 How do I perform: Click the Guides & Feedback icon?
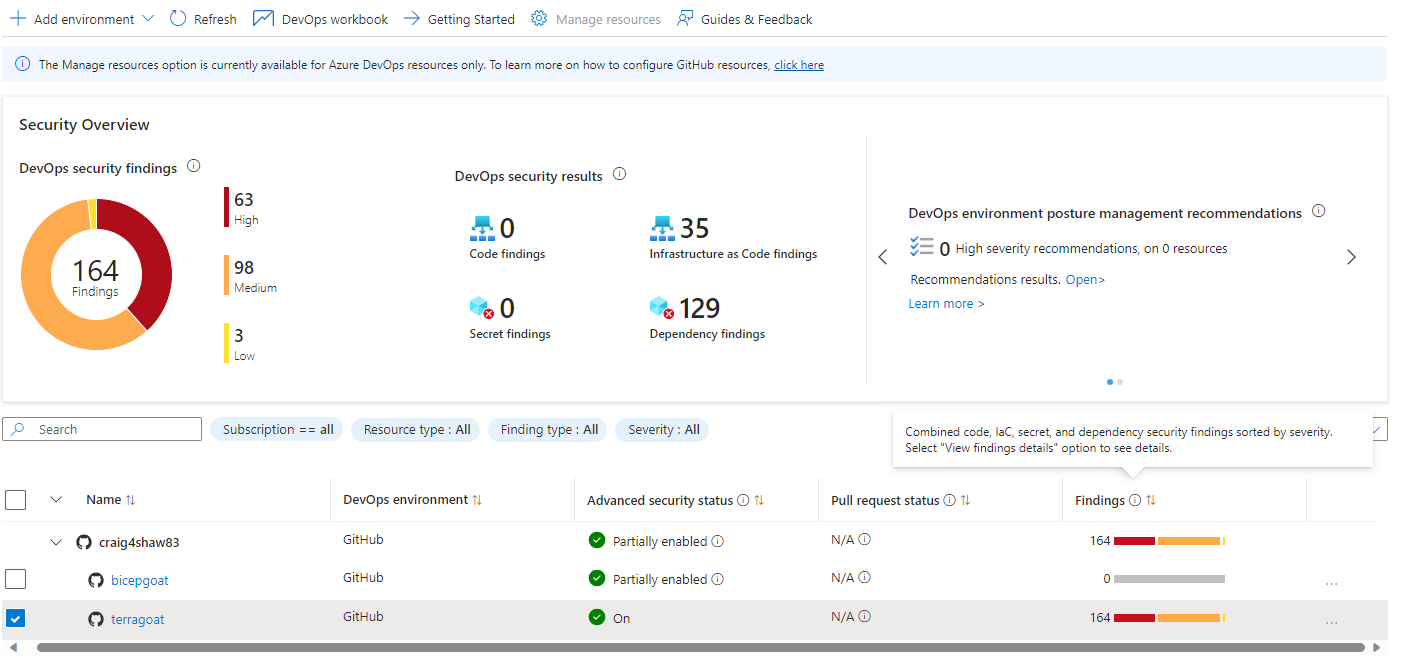click(685, 19)
